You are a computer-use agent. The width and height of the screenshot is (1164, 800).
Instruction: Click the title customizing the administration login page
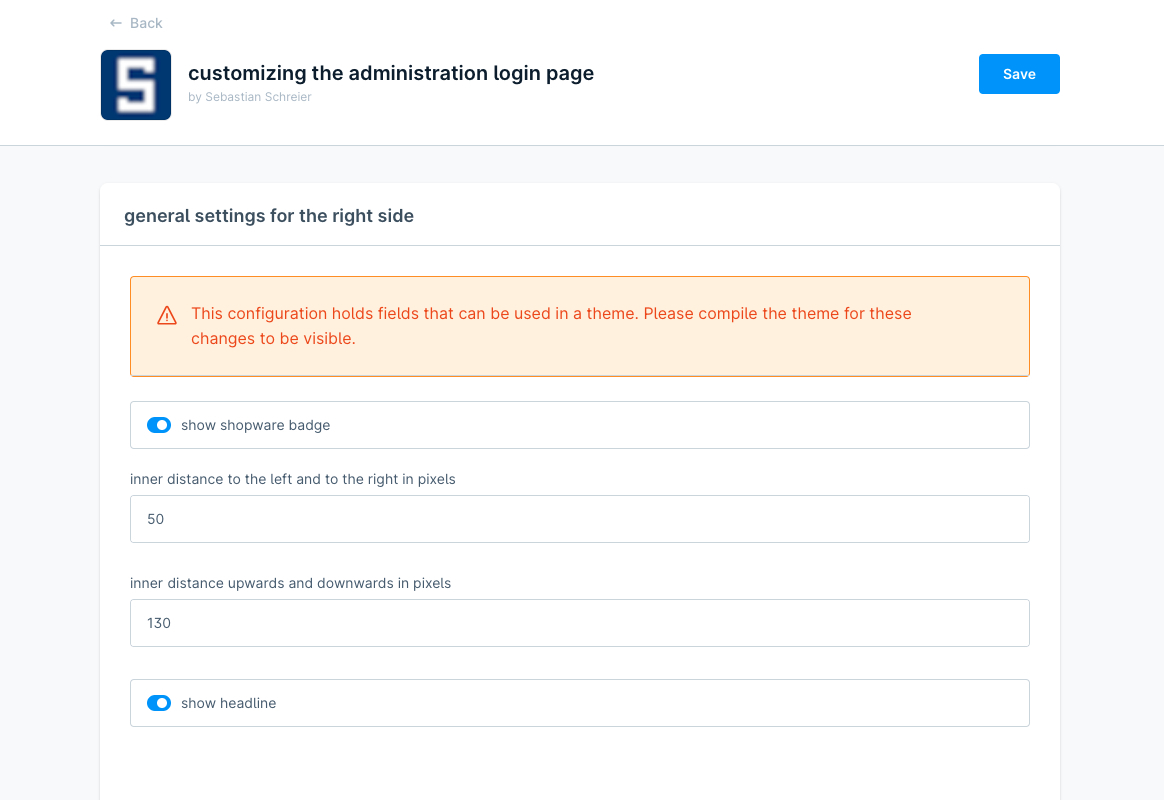(391, 73)
